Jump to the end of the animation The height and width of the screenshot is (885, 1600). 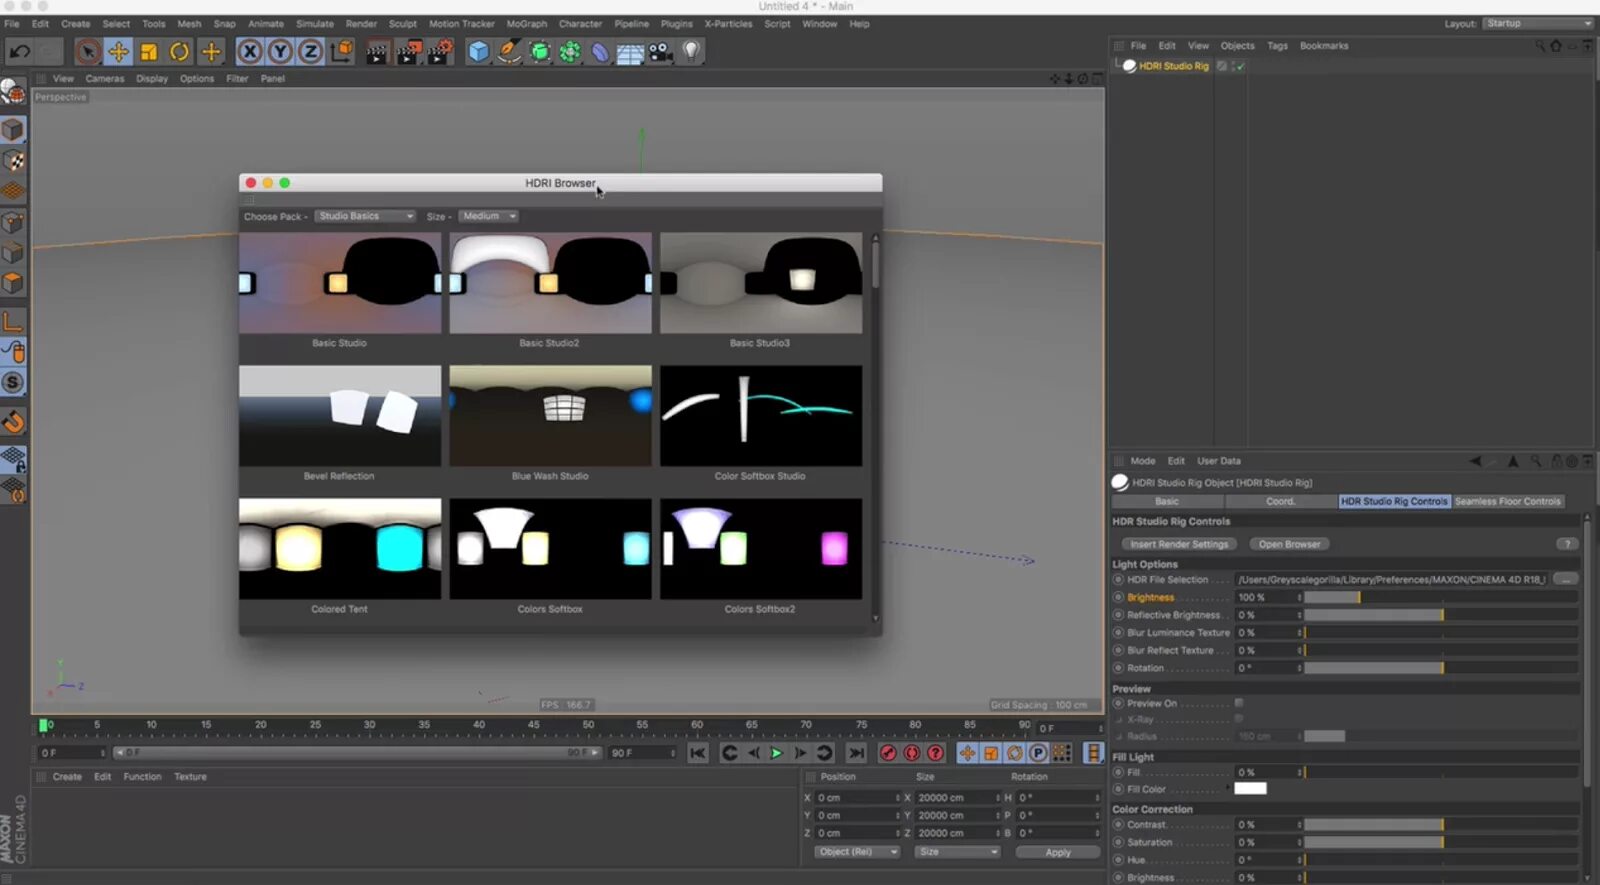tap(856, 753)
